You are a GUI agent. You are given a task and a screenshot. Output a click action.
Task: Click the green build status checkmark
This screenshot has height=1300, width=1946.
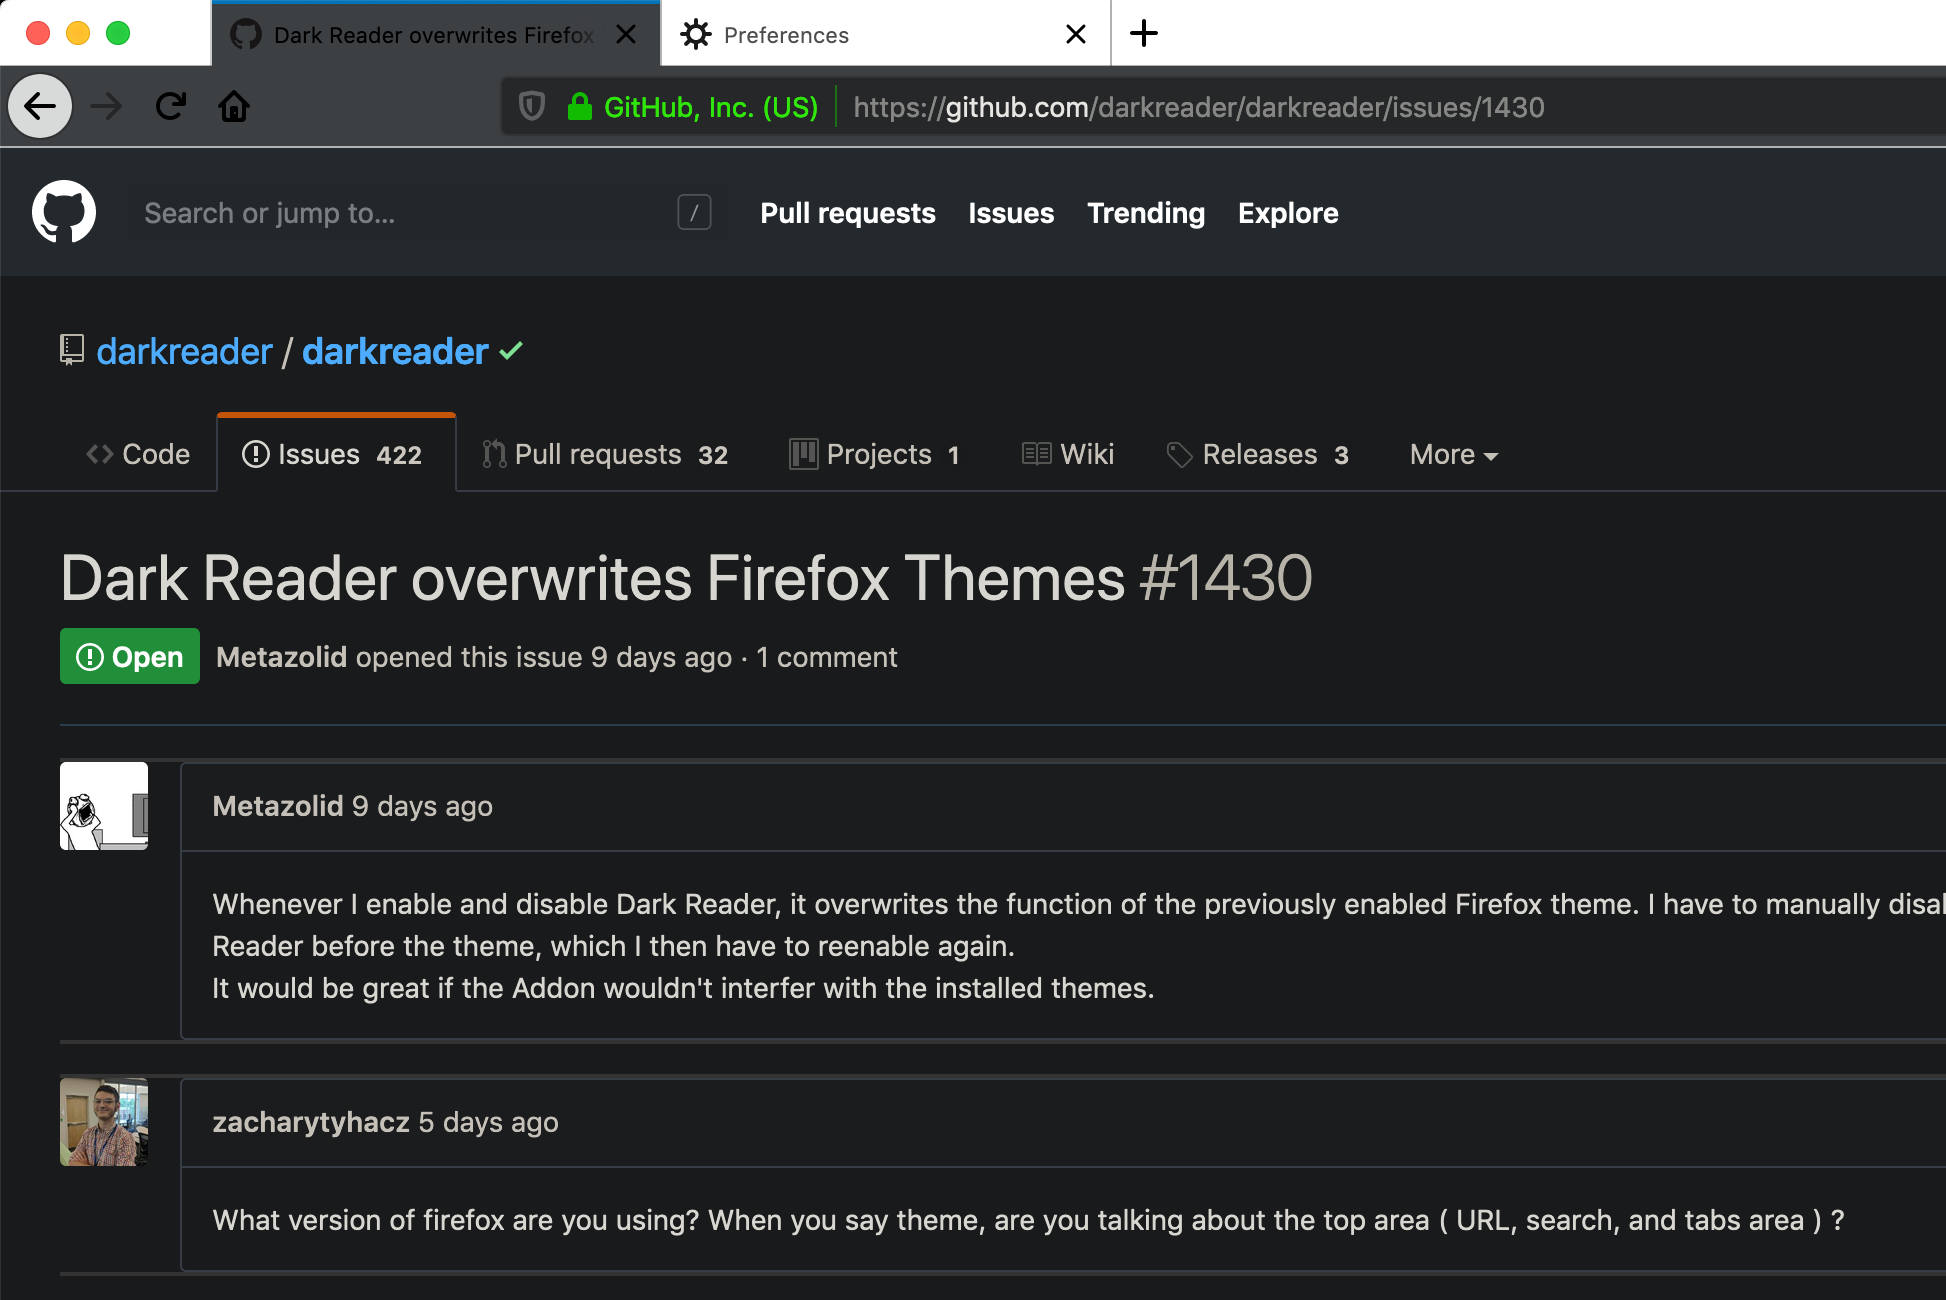pyautogui.click(x=511, y=351)
